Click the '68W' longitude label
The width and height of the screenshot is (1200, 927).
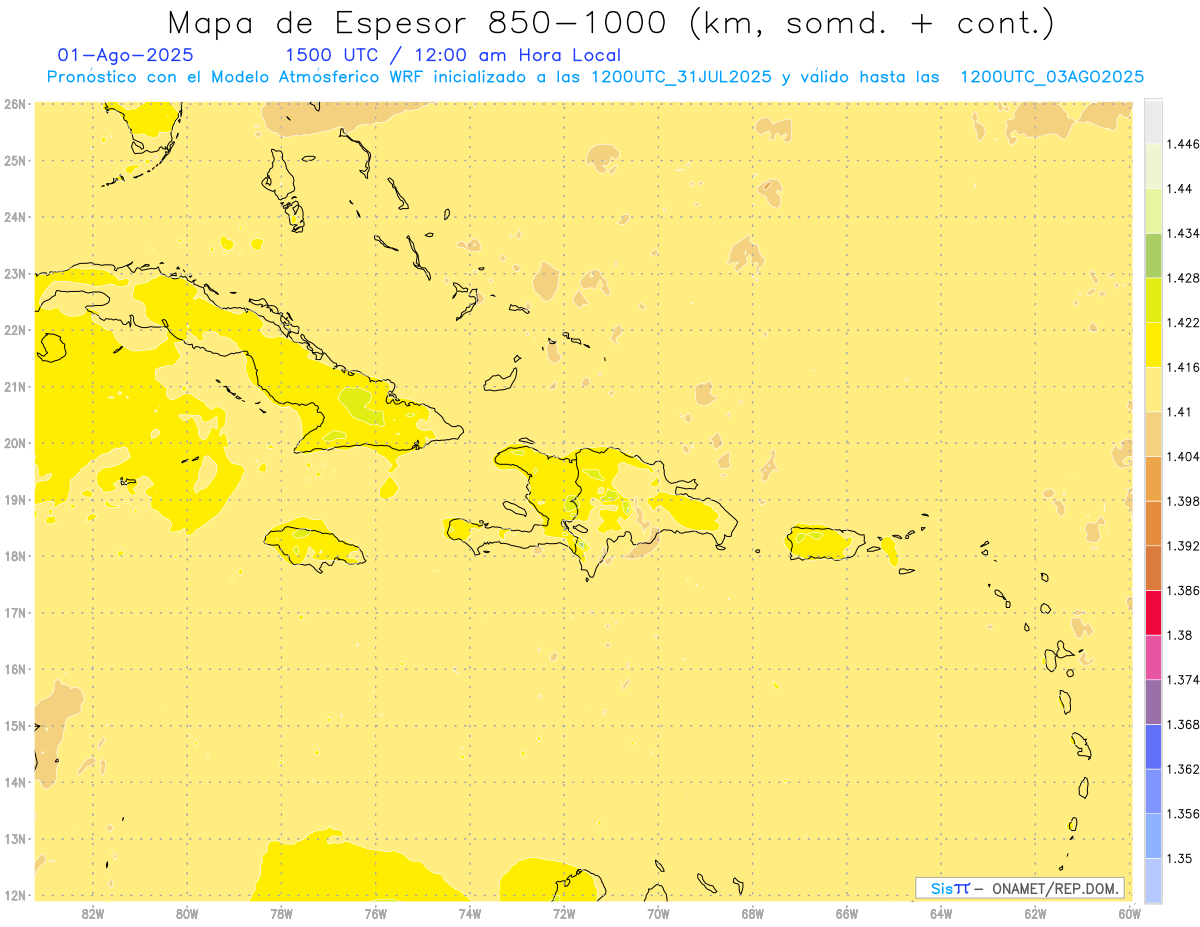pyautogui.click(x=753, y=914)
